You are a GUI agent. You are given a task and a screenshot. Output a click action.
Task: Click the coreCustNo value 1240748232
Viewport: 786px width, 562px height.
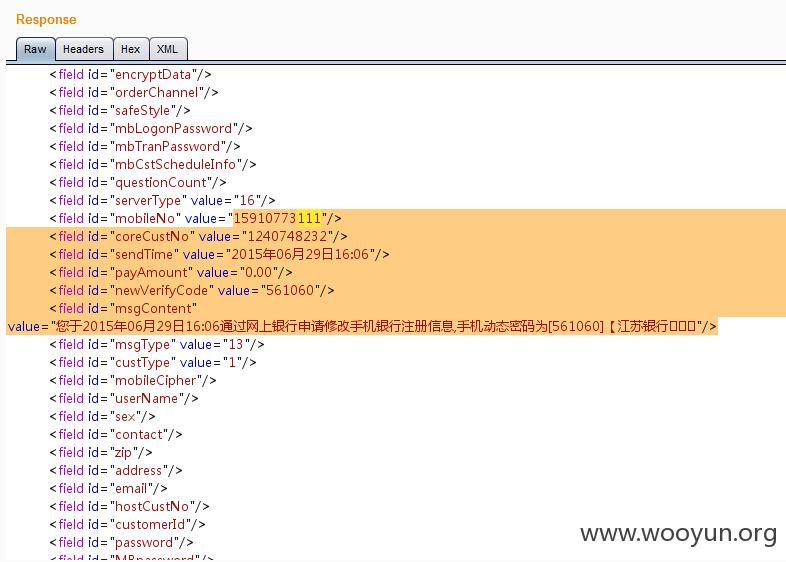pos(287,237)
